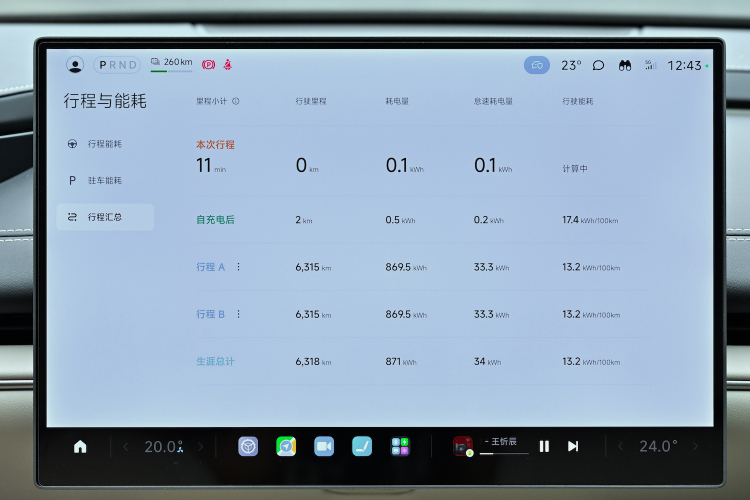The height and width of the screenshot is (500, 750).
Task: Tap the 871 kWh lifetime consumption value
Action: pos(401,362)
